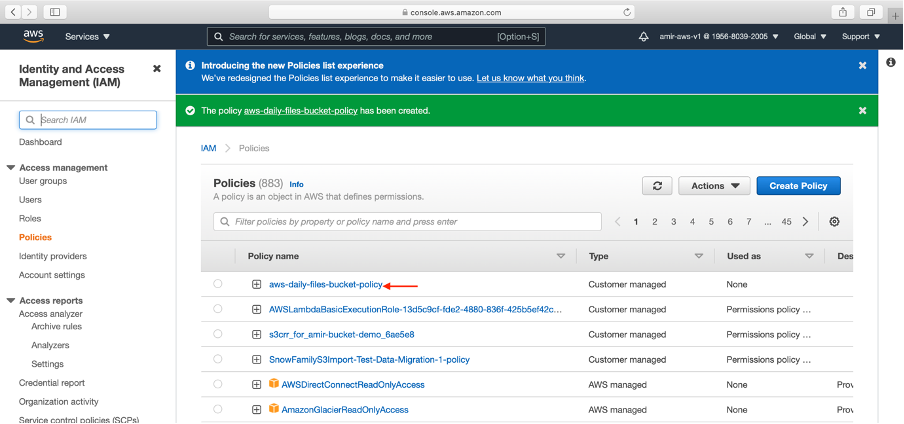Viewport: 904px width, 424px height.
Task: Click the Create Policy button
Action: click(x=798, y=186)
